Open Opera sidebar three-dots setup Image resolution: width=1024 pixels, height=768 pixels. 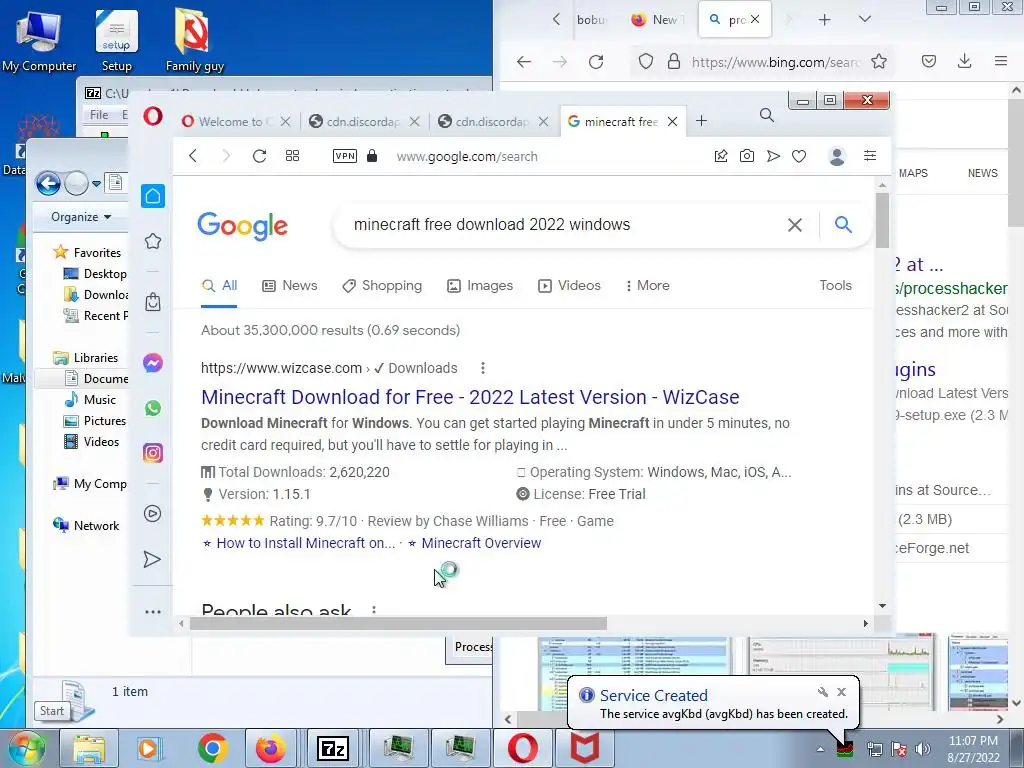[x=153, y=612]
